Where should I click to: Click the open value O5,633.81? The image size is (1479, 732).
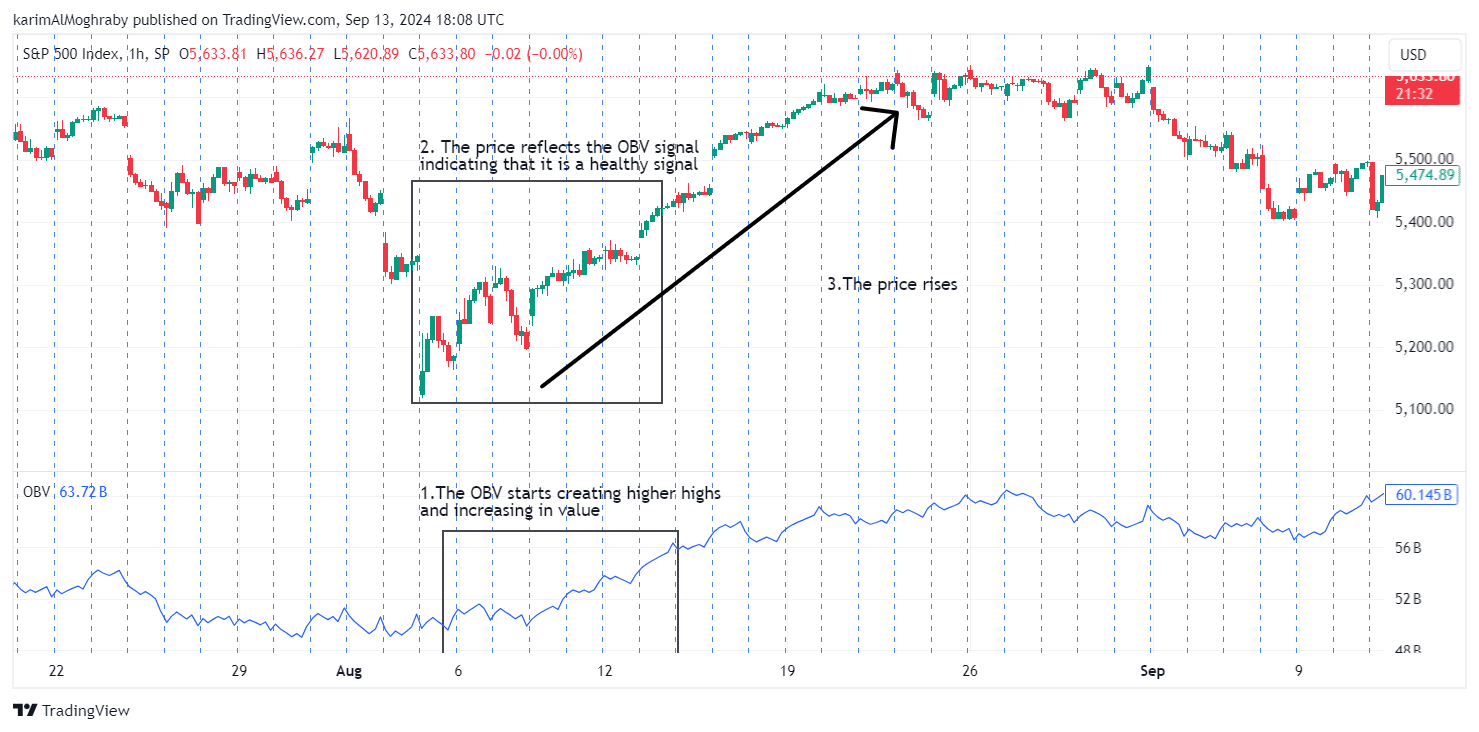[213, 54]
